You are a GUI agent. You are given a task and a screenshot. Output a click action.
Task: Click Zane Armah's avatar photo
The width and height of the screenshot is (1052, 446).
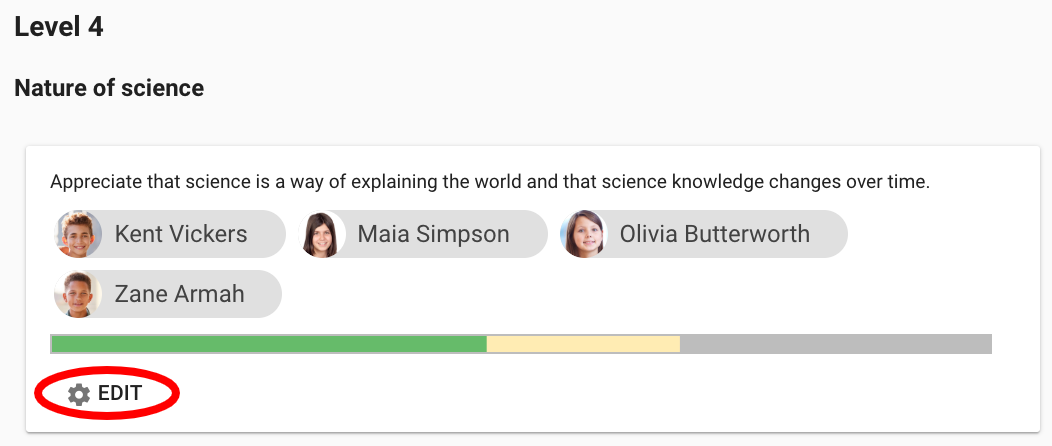pos(79,294)
